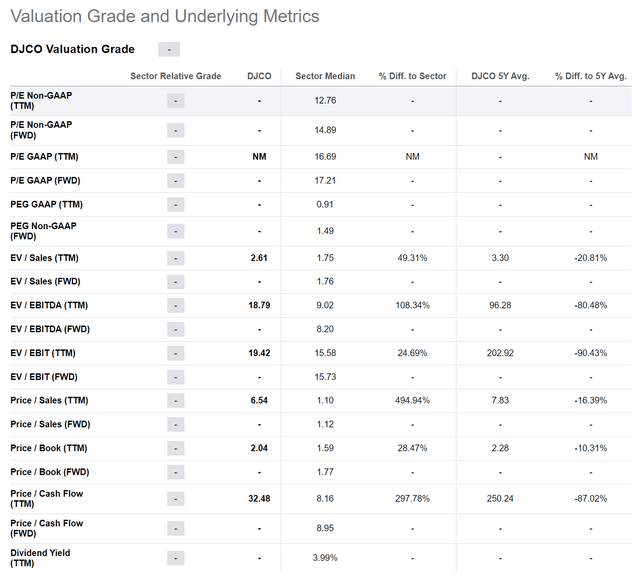Click grade badge for Price / Book (TTM)

pos(176,448)
